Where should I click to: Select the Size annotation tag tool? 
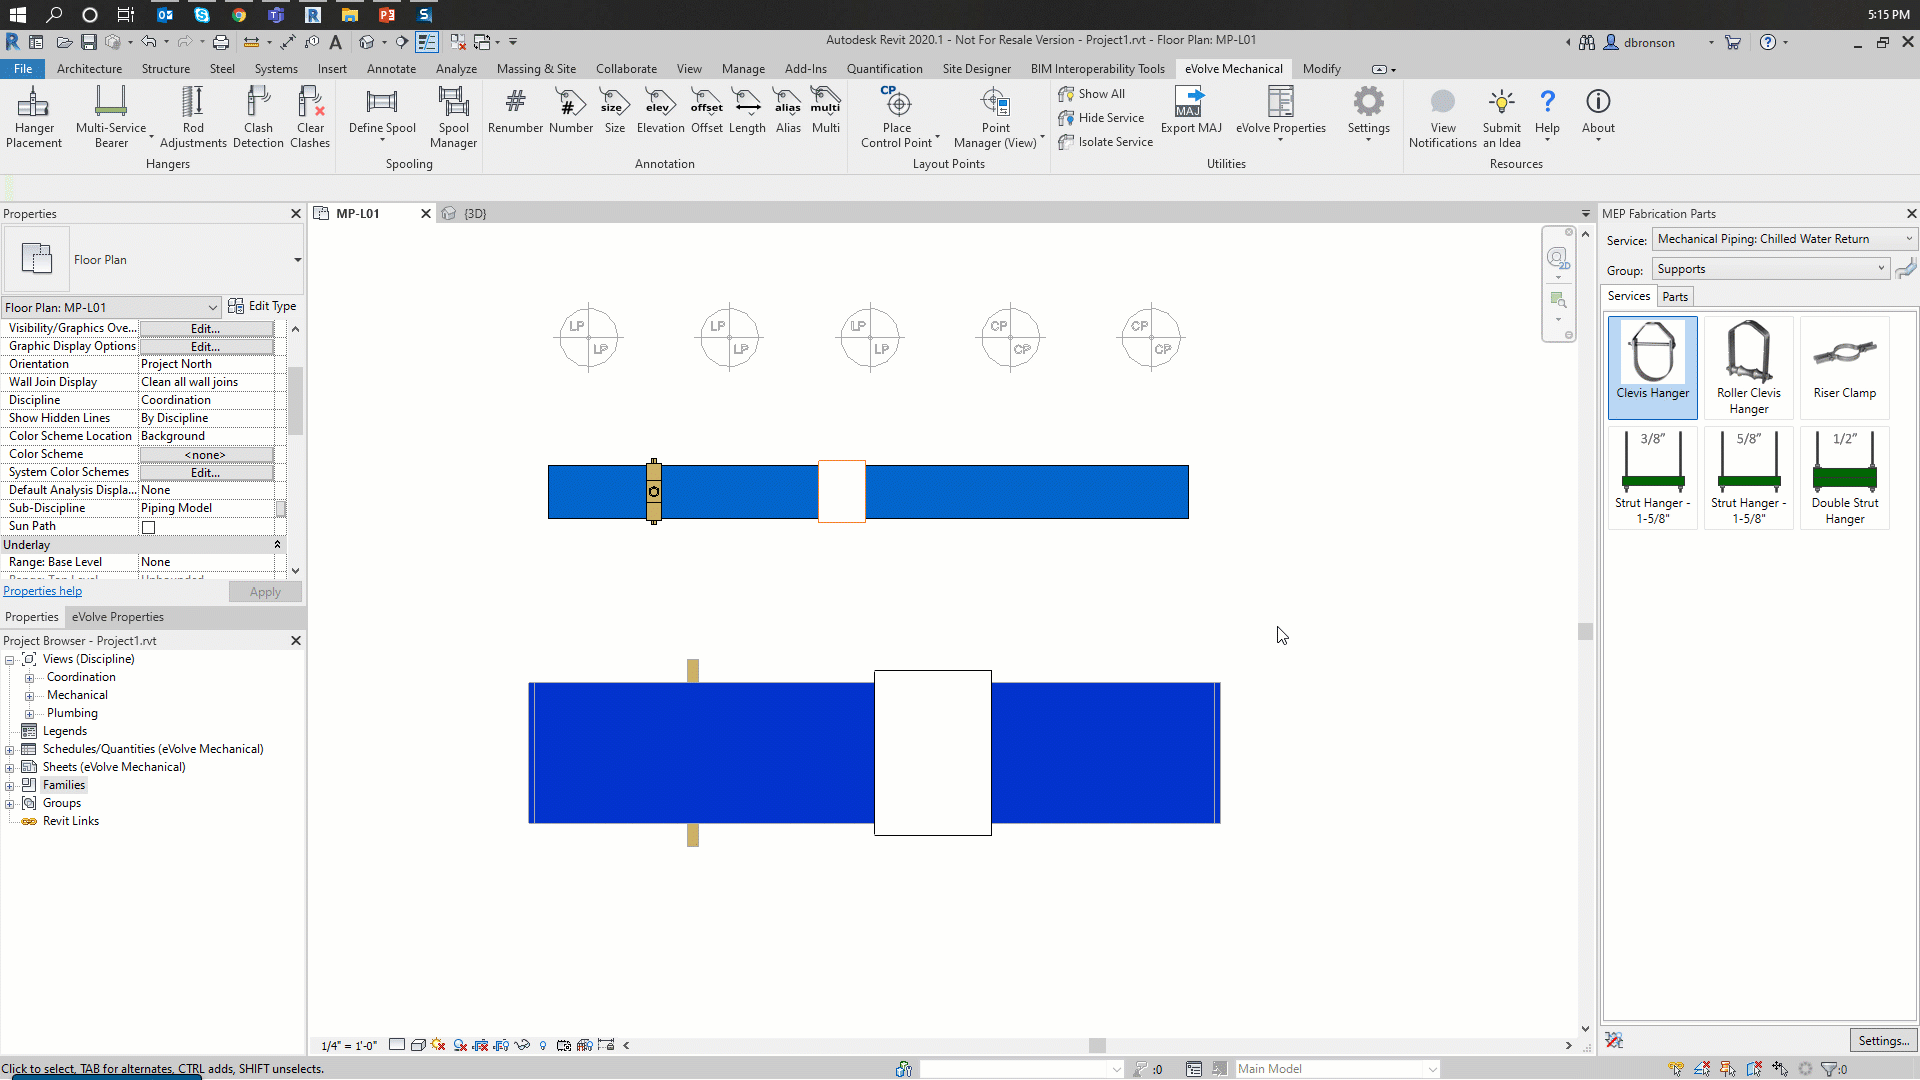coord(614,110)
